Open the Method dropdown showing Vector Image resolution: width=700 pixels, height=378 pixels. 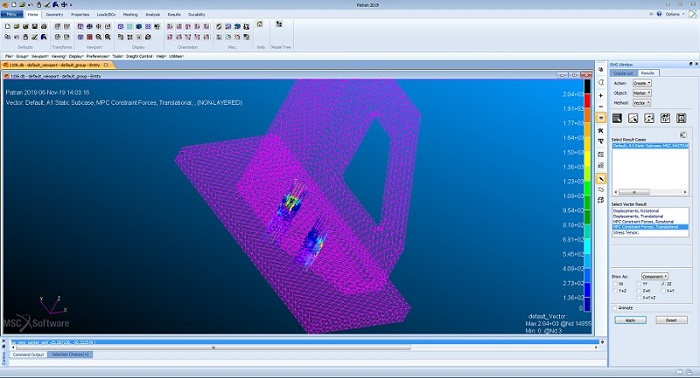pyautogui.click(x=642, y=103)
